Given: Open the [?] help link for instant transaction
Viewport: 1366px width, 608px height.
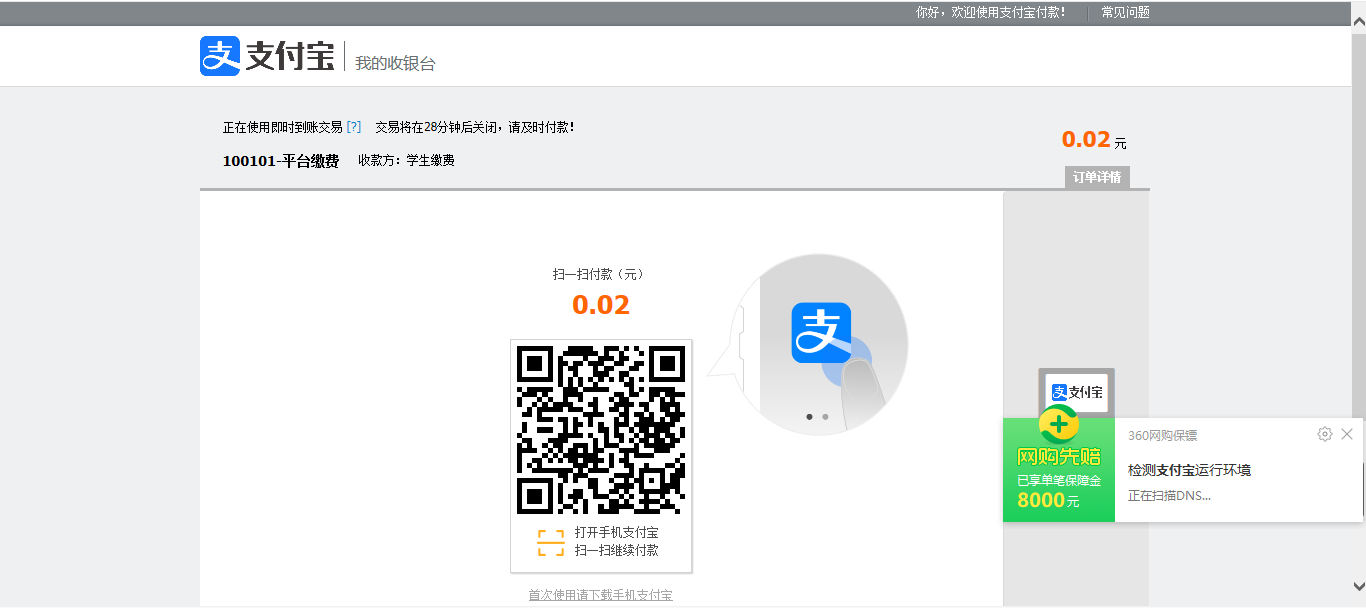Looking at the screenshot, I should [353, 128].
